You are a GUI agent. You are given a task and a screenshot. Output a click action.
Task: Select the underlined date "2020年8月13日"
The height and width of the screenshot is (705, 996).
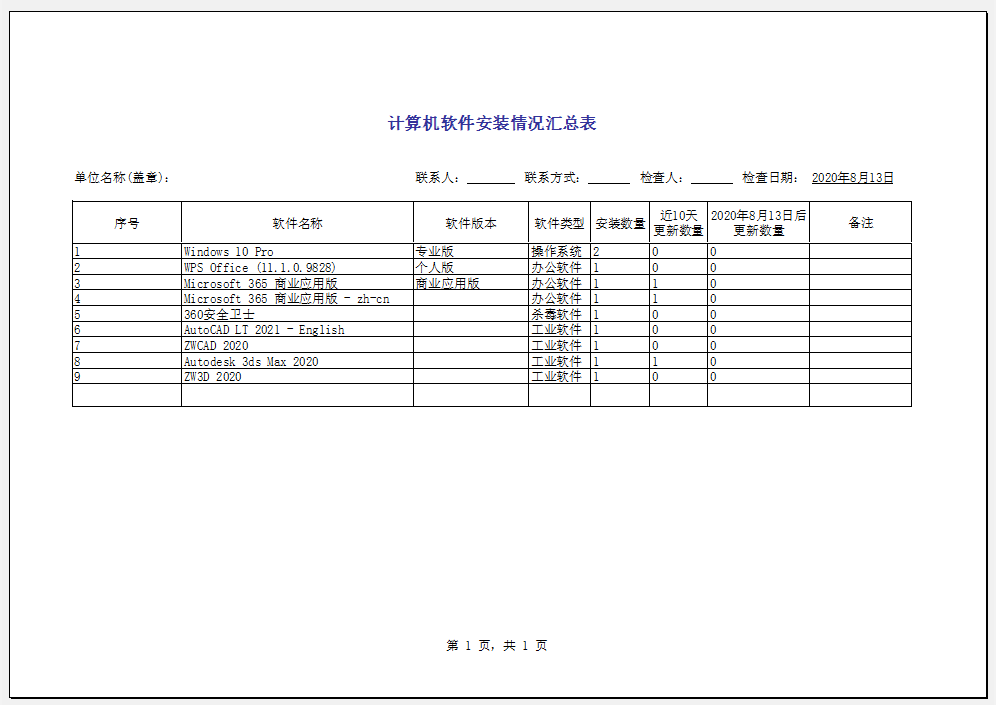point(852,178)
